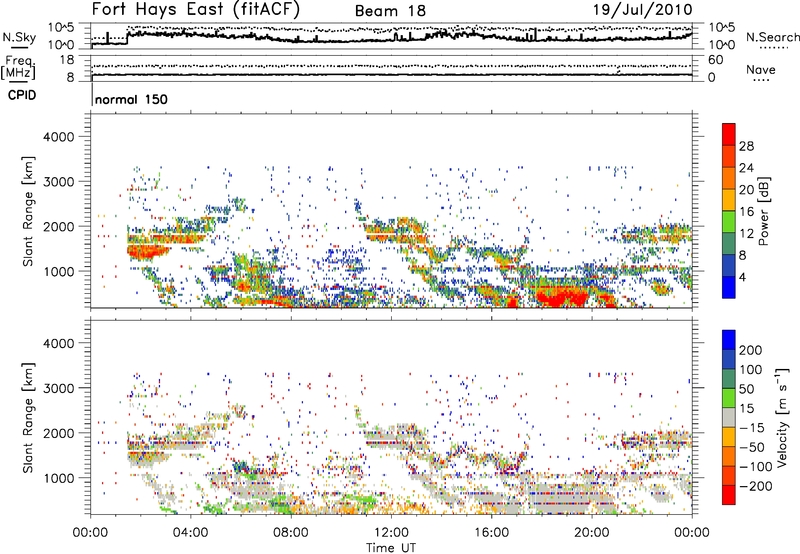The width and height of the screenshot is (800, 554).
Task: Click the frequency axis "18" tick
Action: (x=67, y=60)
